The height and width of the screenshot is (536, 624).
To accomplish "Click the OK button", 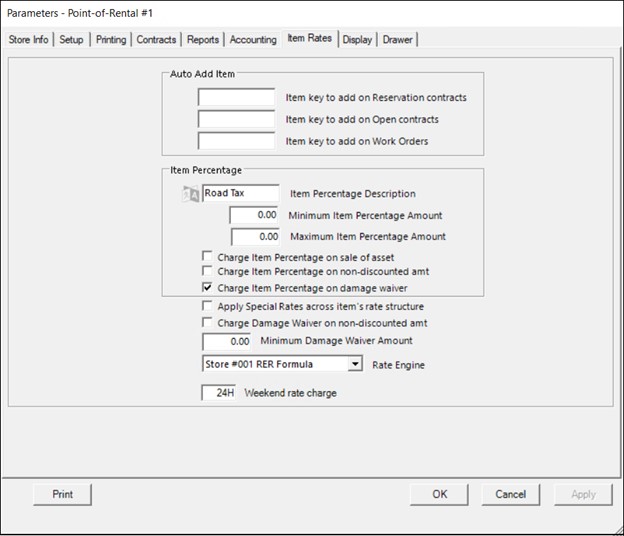I will coord(440,494).
